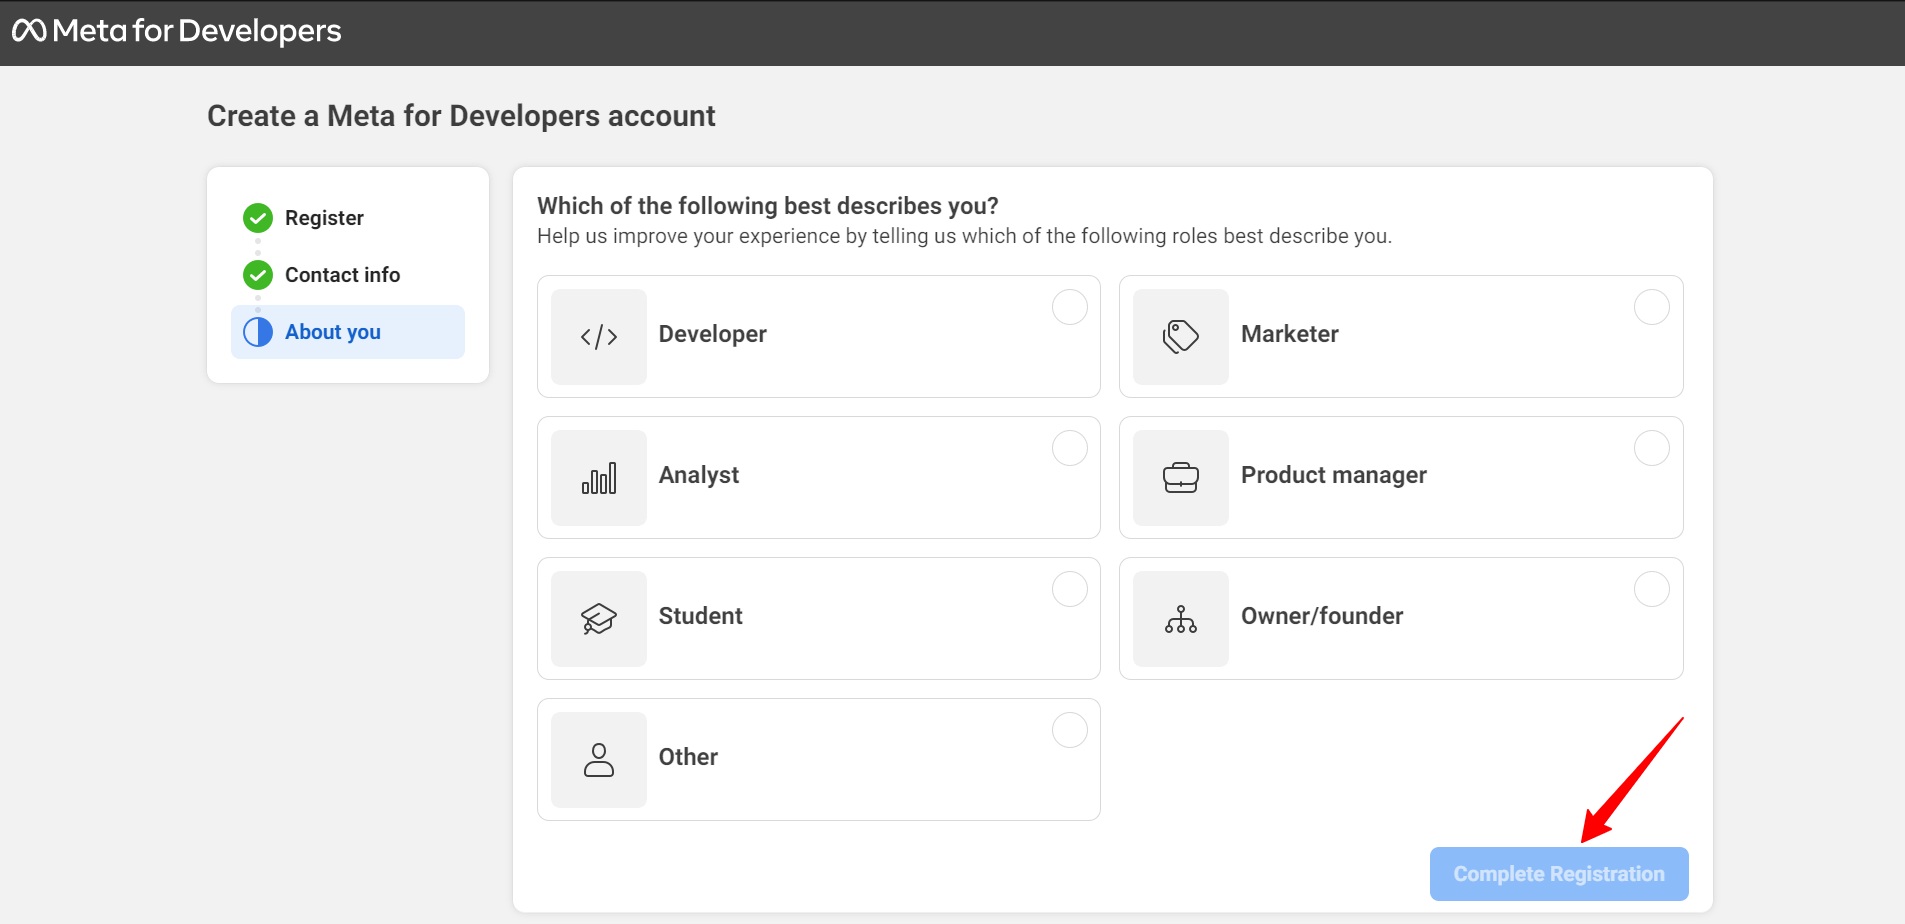Choose the Analyst radio button
Image resolution: width=1905 pixels, height=924 pixels.
click(x=1070, y=448)
